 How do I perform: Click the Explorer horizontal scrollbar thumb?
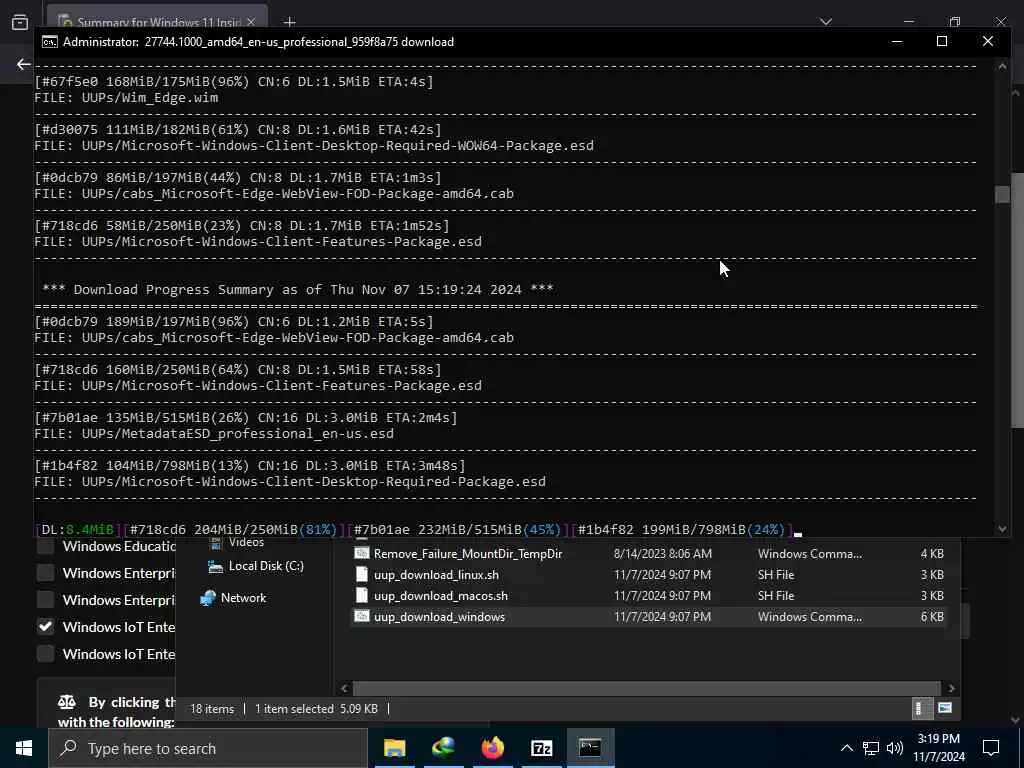[647, 688]
